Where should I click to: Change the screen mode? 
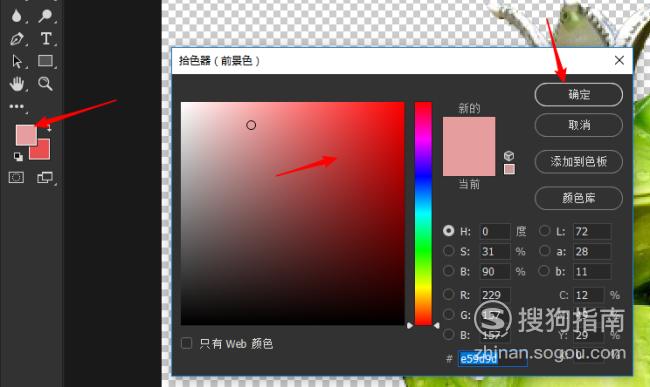(45, 177)
